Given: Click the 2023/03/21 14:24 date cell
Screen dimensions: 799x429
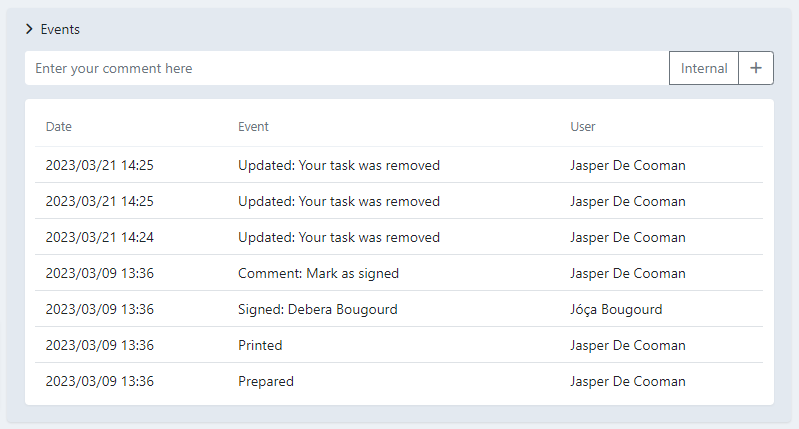Looking at the screenshot, I should tap(99, 237).
